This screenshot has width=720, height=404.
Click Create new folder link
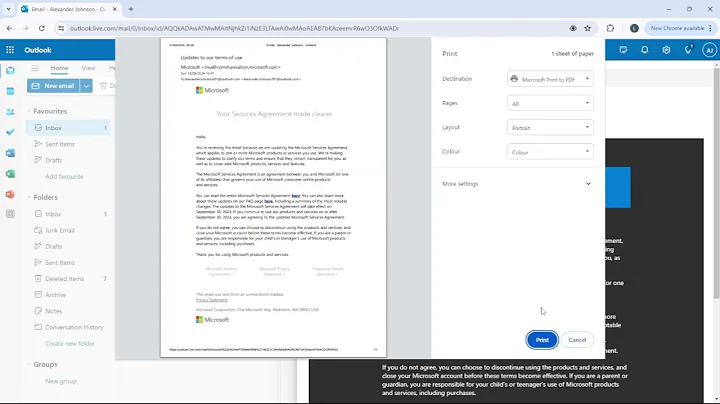70,344
